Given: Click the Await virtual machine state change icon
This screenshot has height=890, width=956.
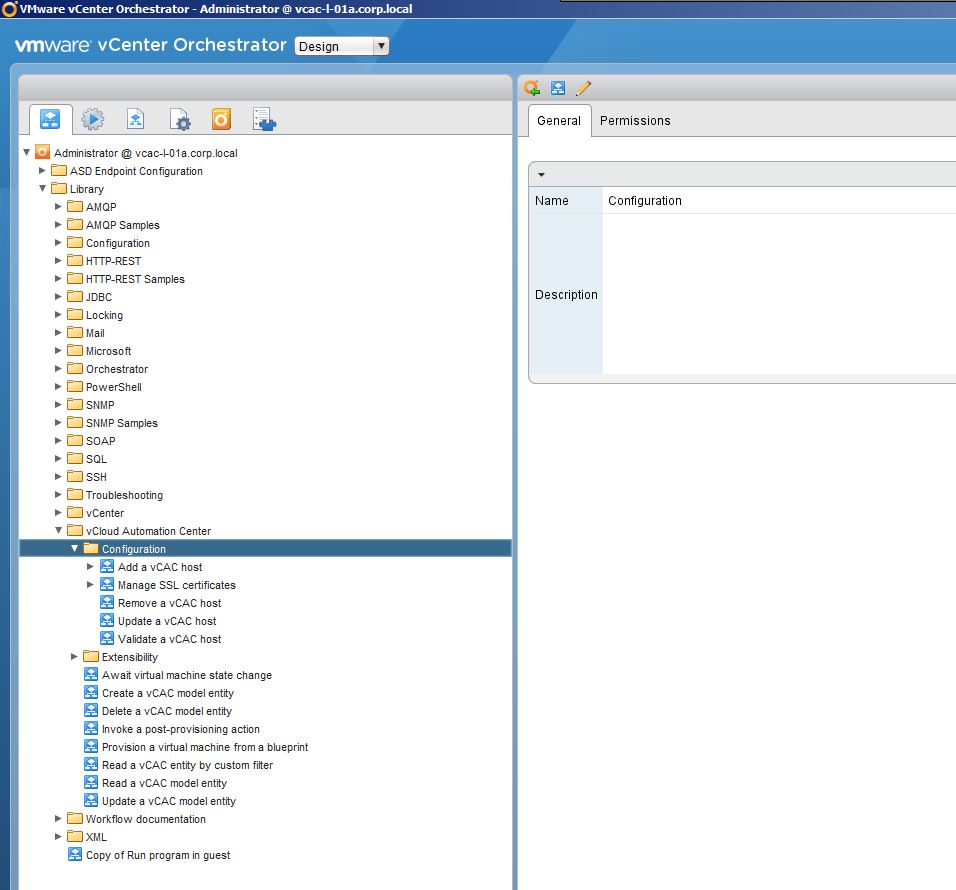Looking at the screenshot, I should [91, 674].
